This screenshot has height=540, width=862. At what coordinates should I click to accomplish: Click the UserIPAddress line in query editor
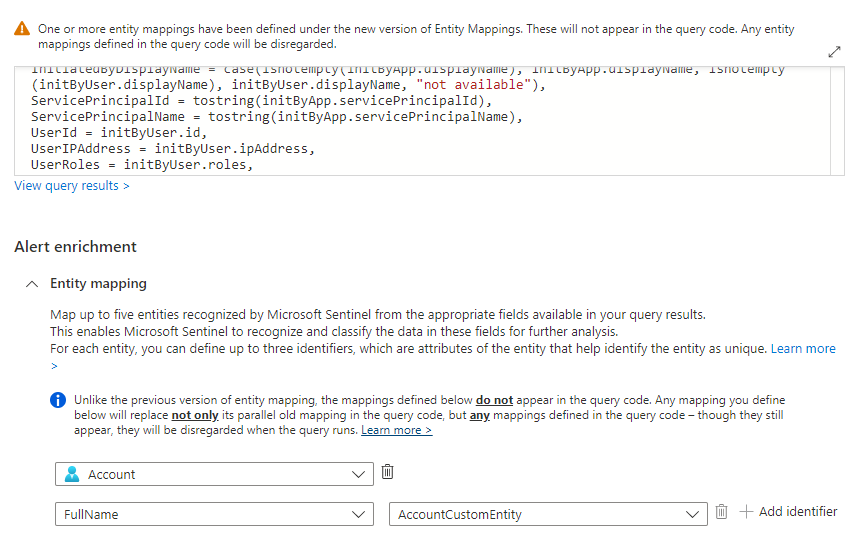(x=172, y=149)
